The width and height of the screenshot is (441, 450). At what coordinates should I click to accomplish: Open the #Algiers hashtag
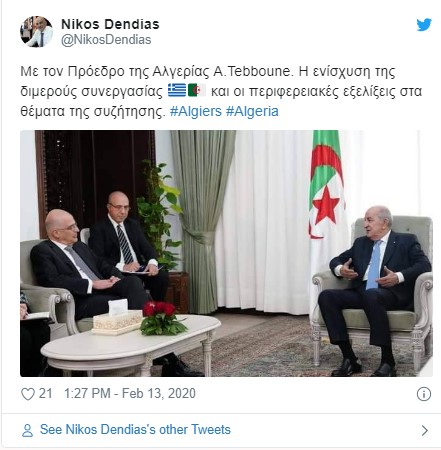[x=196, y=111]
